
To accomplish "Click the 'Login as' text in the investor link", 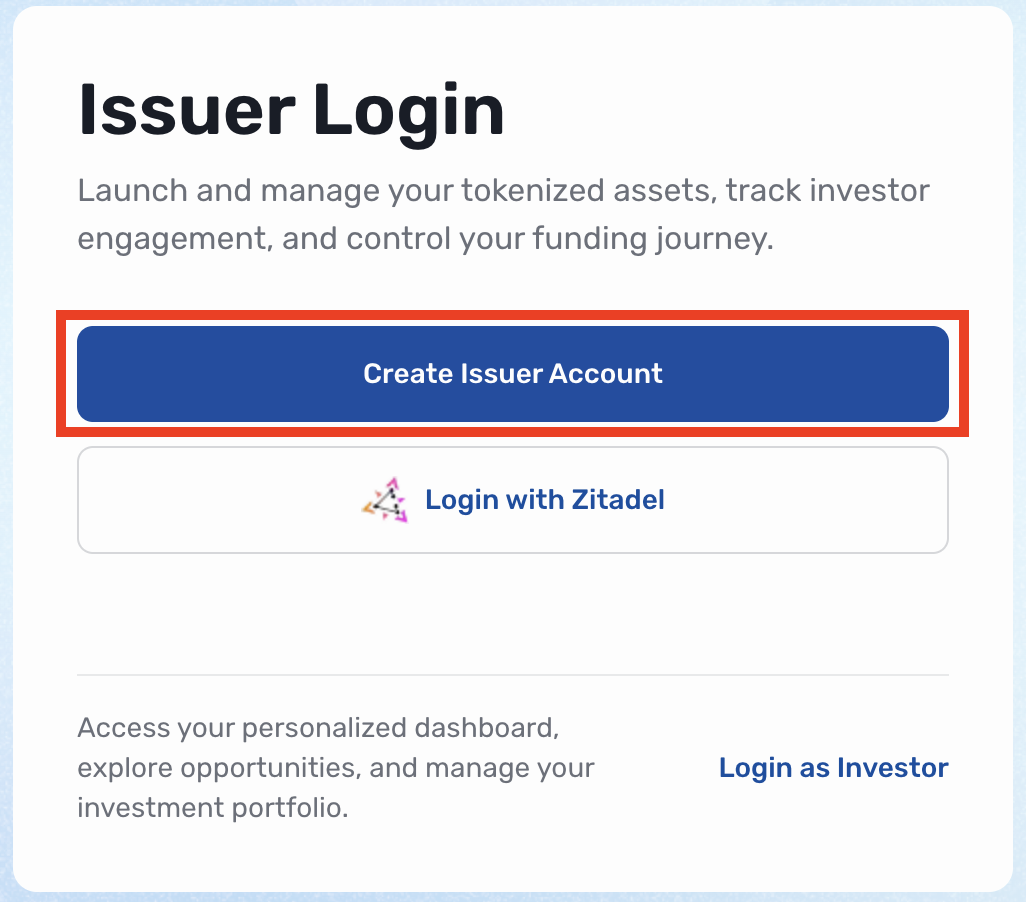I will click(774, 768).
